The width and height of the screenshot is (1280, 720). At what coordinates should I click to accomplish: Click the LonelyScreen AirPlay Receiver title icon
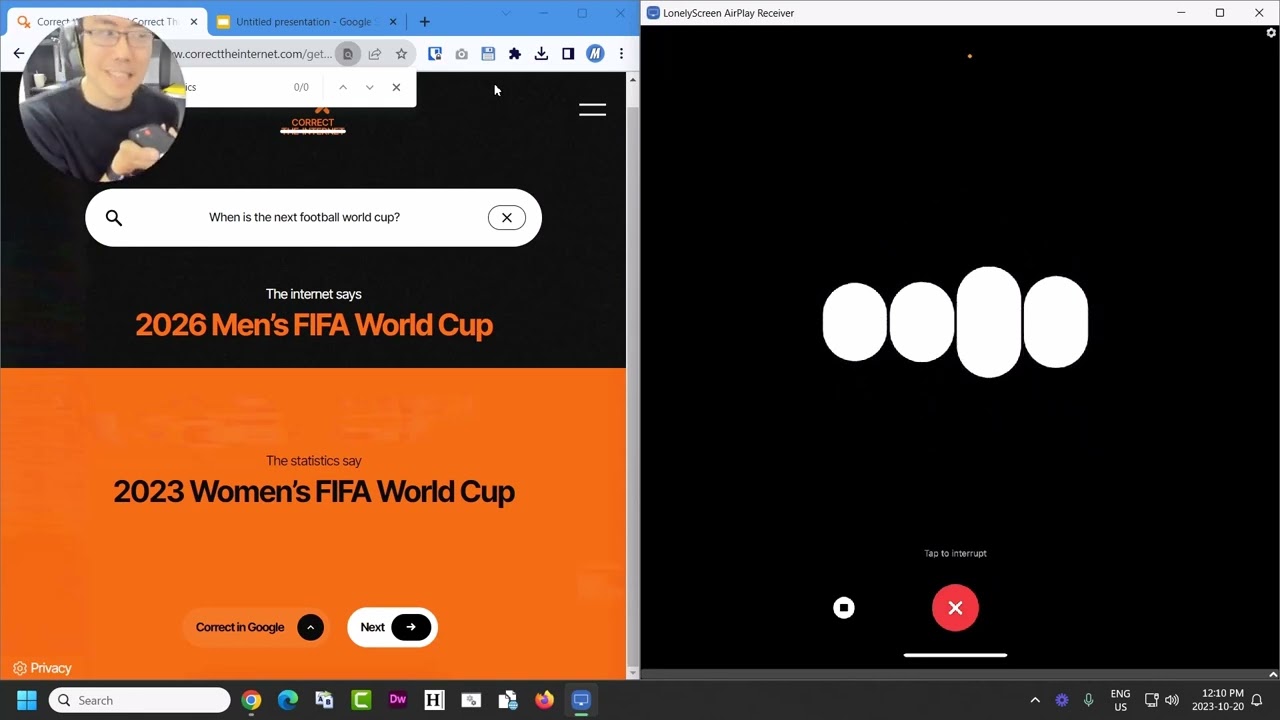[653, 13]
